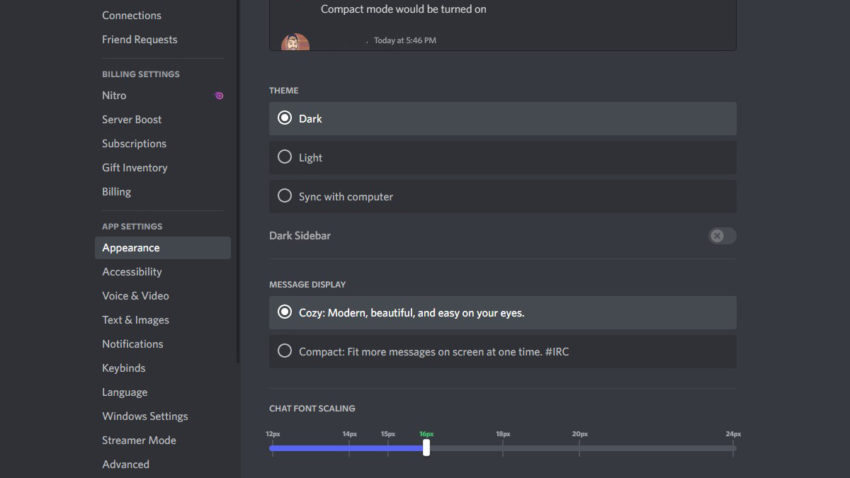
Task: Click the user avatar in message preview
Action: 295,42
